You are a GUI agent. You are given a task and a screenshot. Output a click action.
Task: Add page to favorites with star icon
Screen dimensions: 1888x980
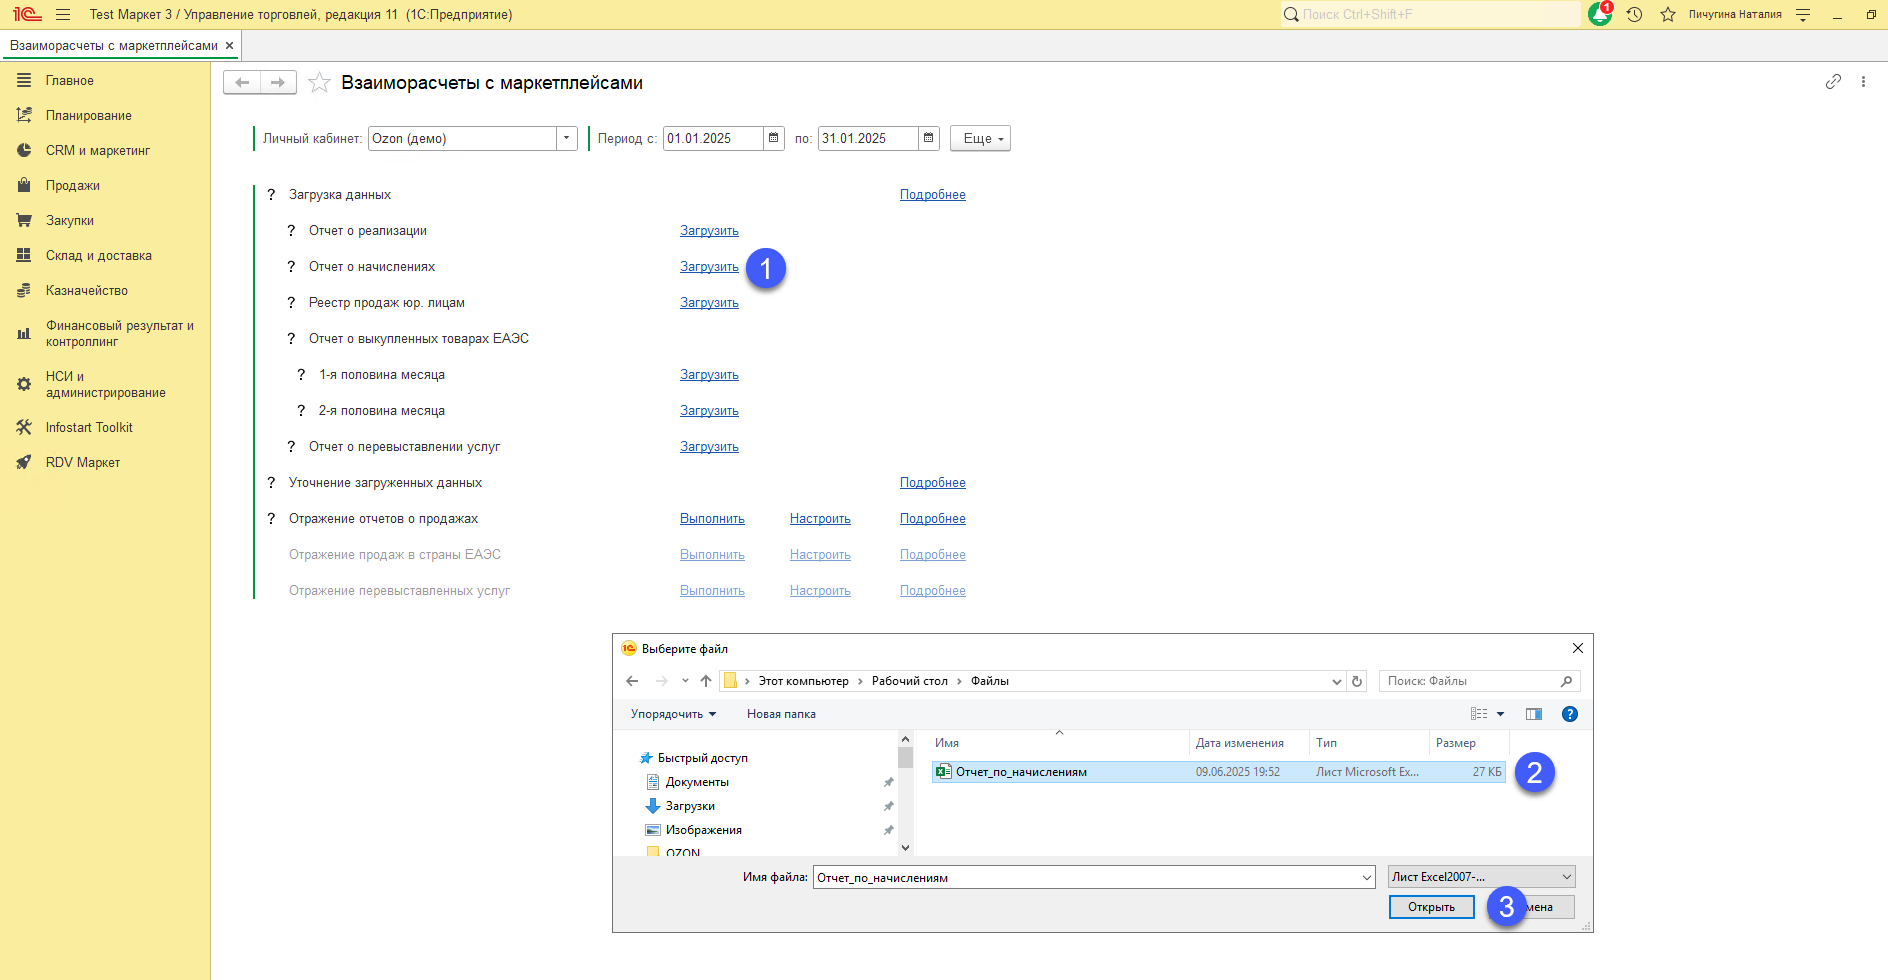(319, 83)
